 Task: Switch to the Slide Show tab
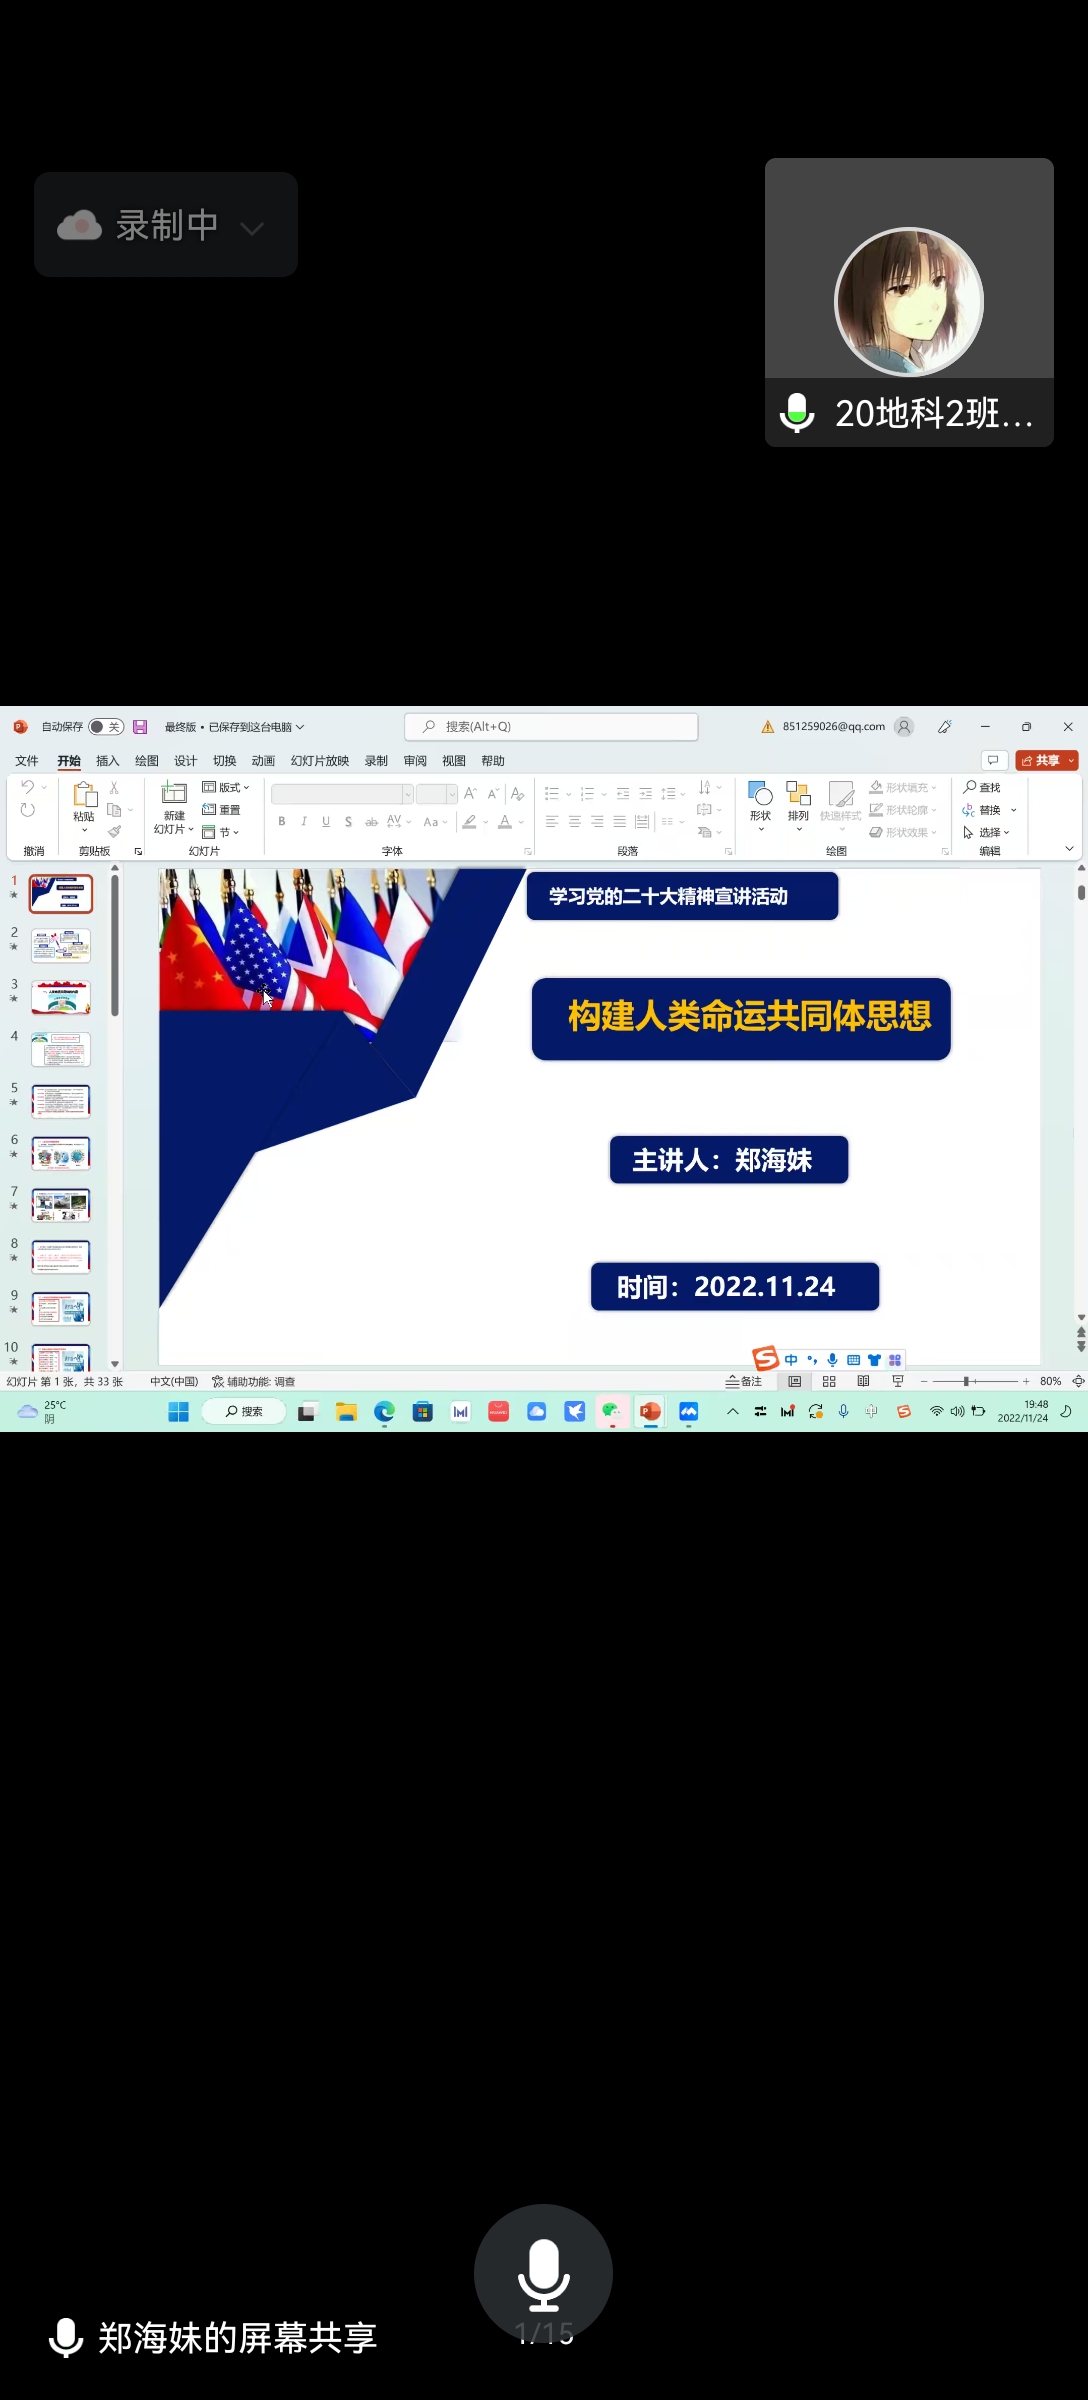(320, 761)
